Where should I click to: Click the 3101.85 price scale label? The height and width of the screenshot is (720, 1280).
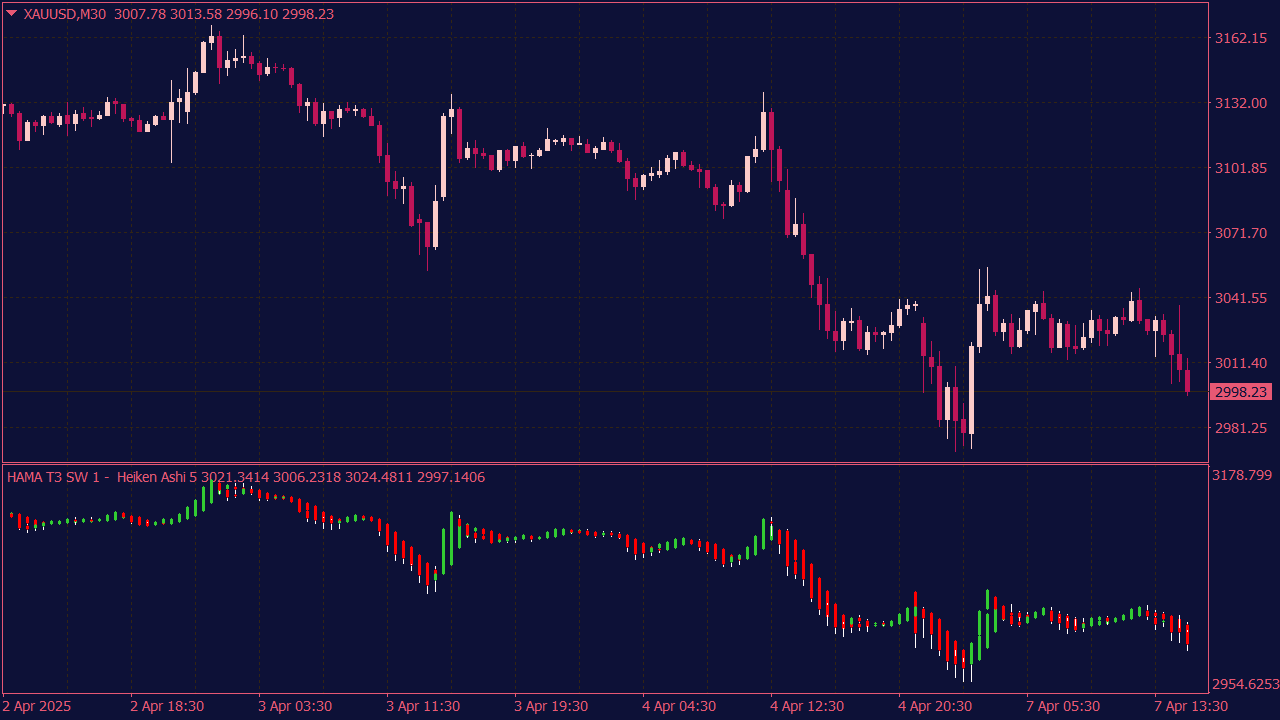[x=1240, y=168]
